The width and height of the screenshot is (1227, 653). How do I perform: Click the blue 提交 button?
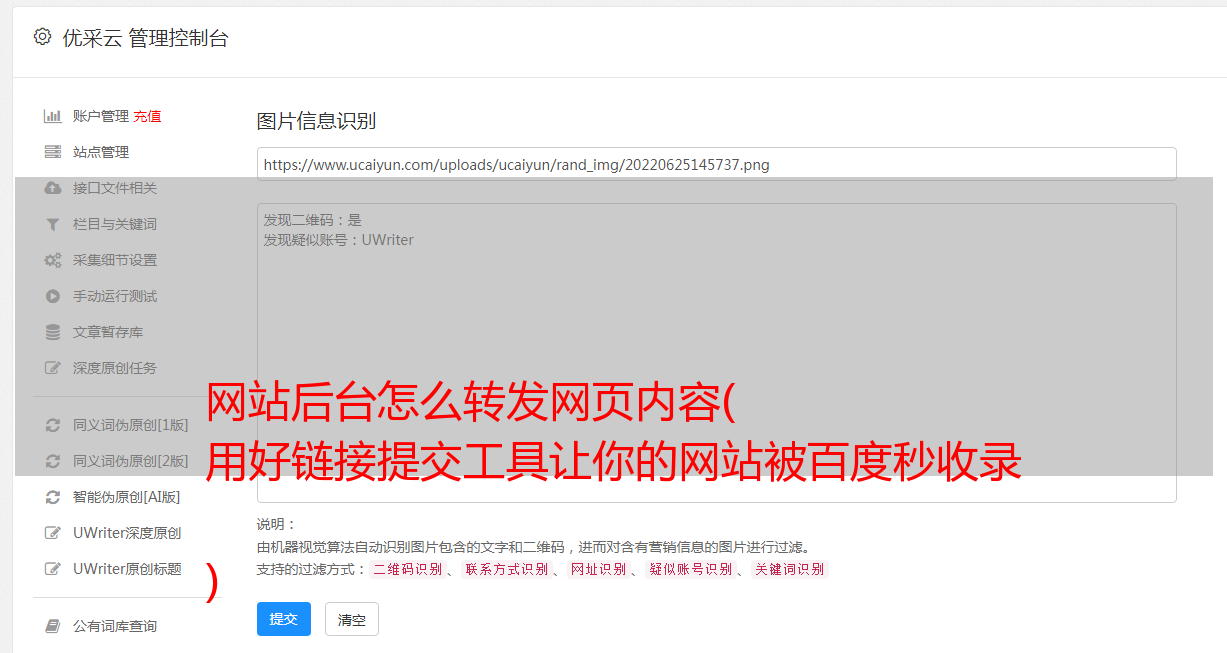click(x=284, y=619)
